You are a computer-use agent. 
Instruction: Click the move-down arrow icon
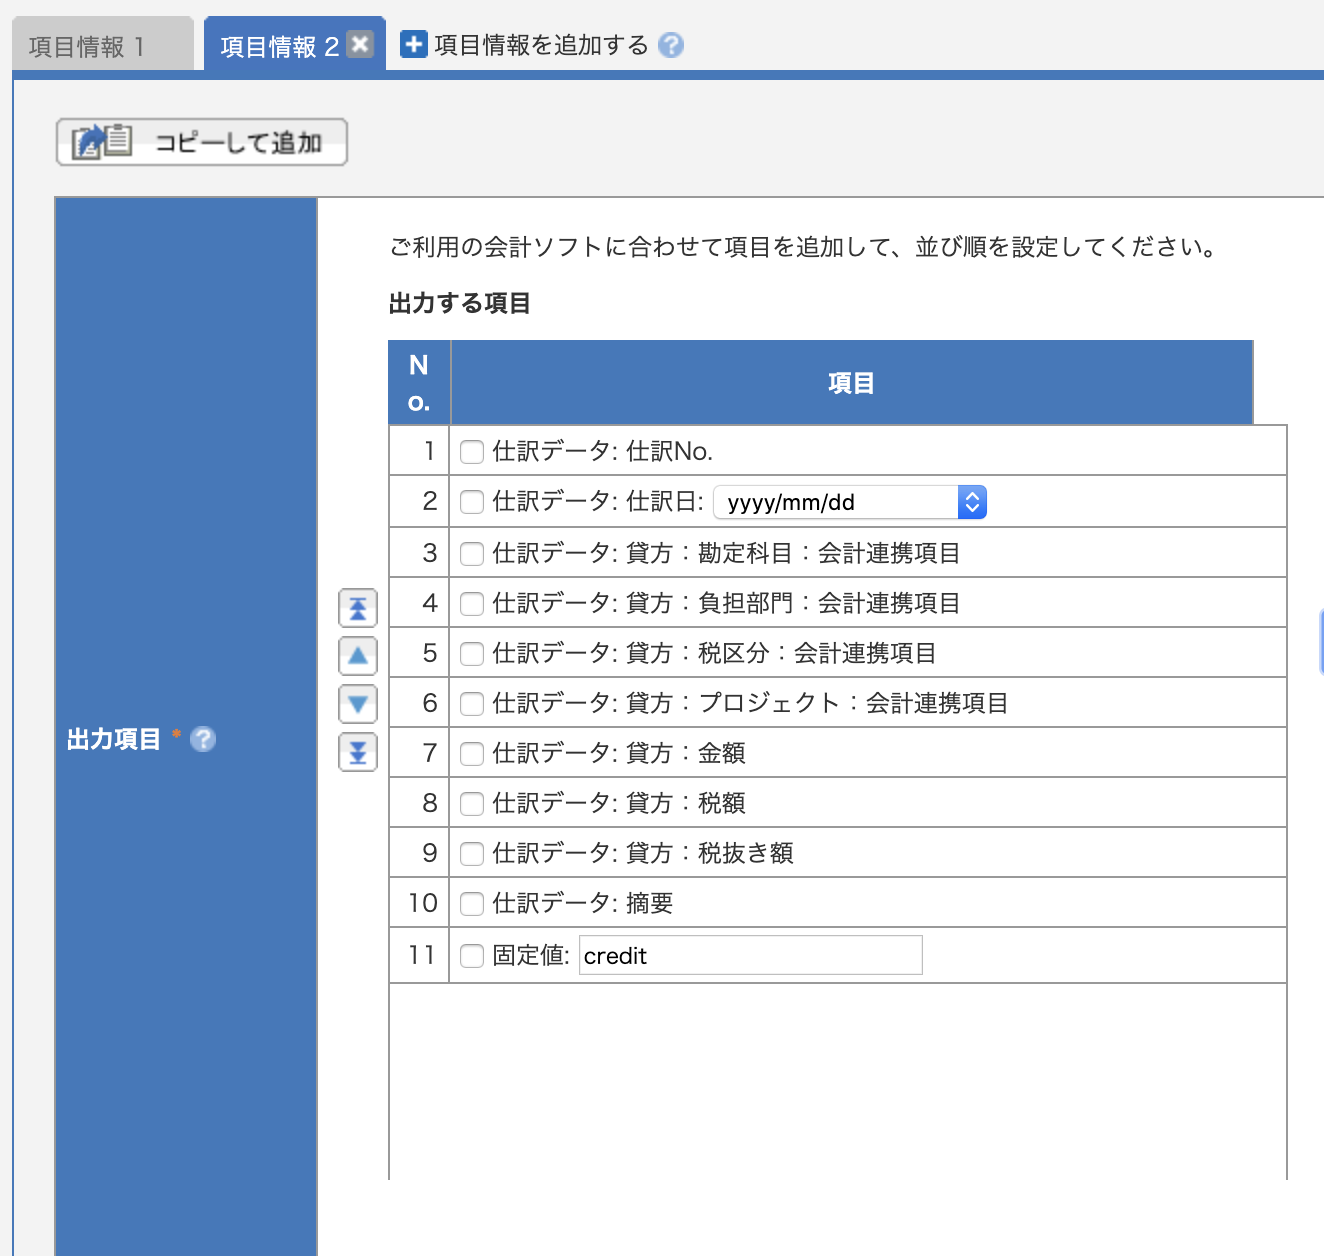pyautogui.click(x=358, y=704)
